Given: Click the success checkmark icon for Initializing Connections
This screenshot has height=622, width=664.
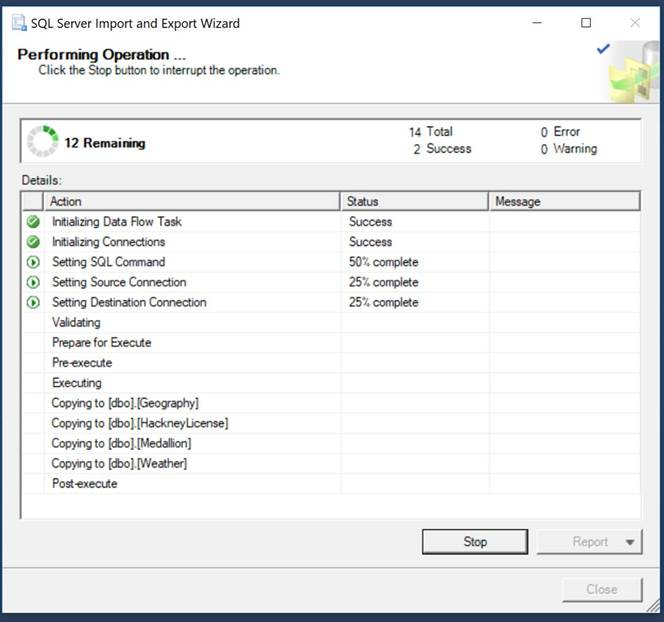Looking at the screenshot, I should click(33, 242).
